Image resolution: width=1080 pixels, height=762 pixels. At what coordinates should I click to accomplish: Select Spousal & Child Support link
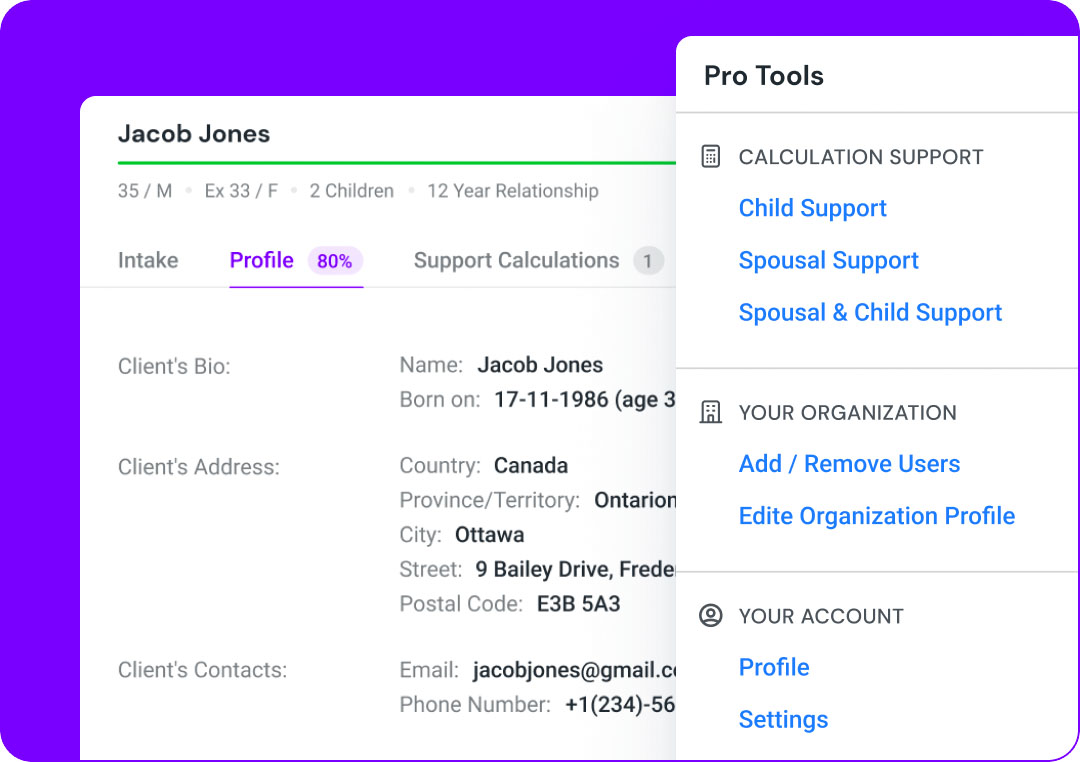[870, 312]
